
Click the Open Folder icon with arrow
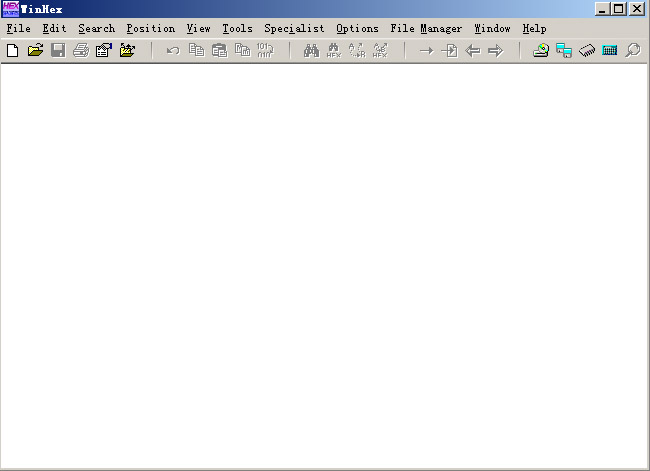coord(127,51)
